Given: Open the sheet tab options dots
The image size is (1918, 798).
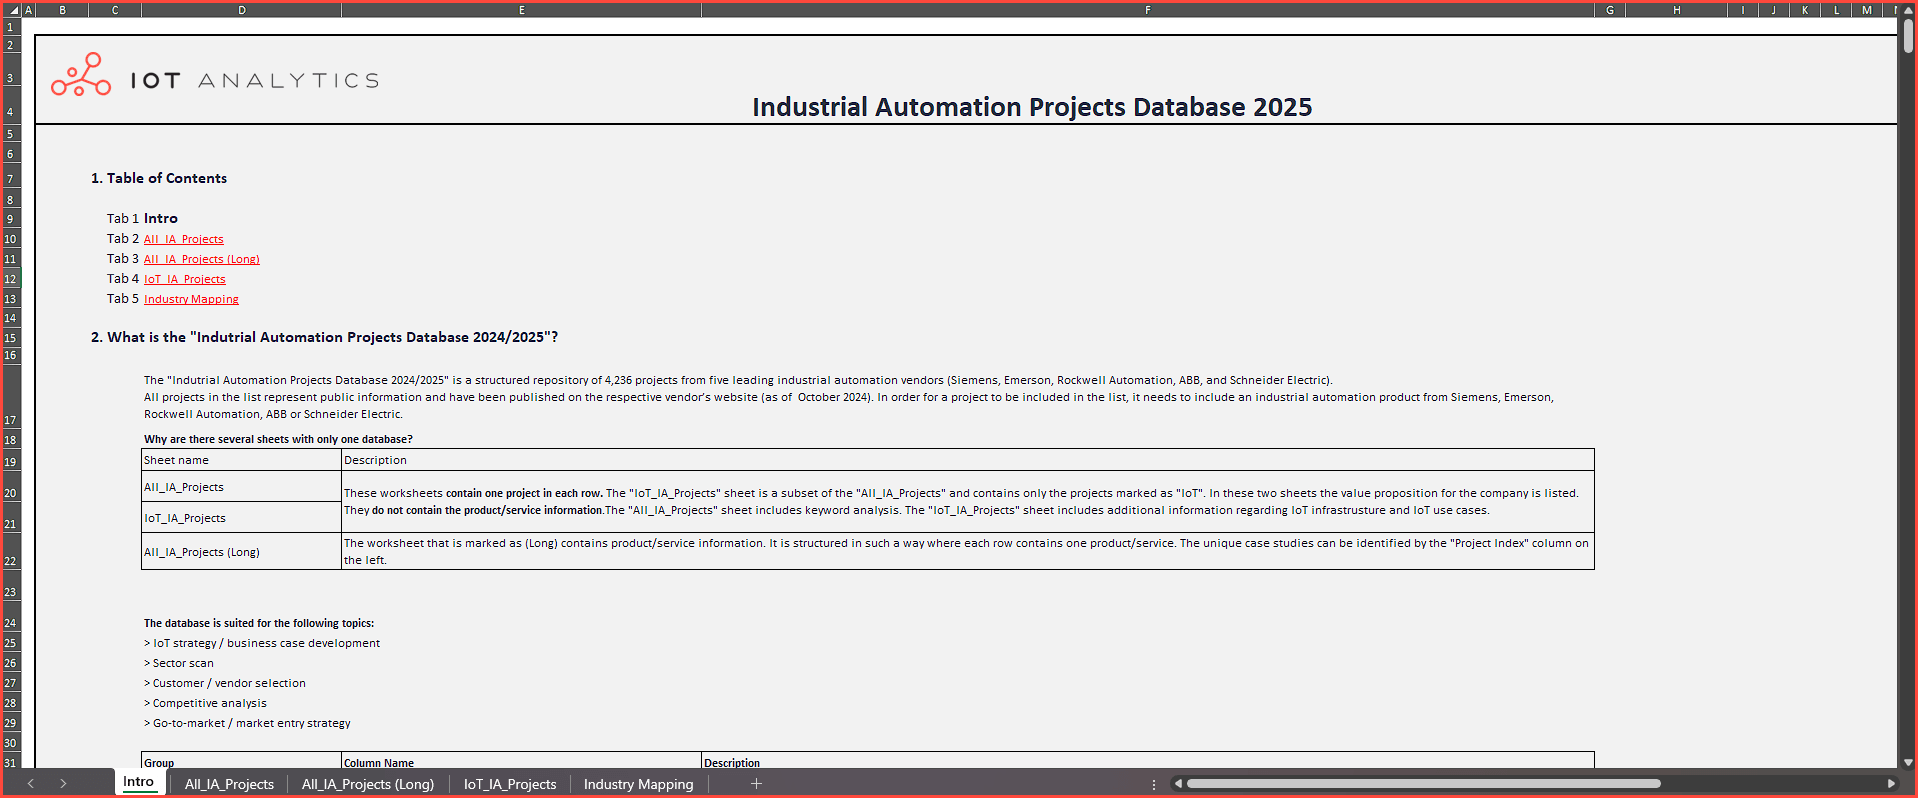Looking at the screenshot, I should pos(1153,784).
